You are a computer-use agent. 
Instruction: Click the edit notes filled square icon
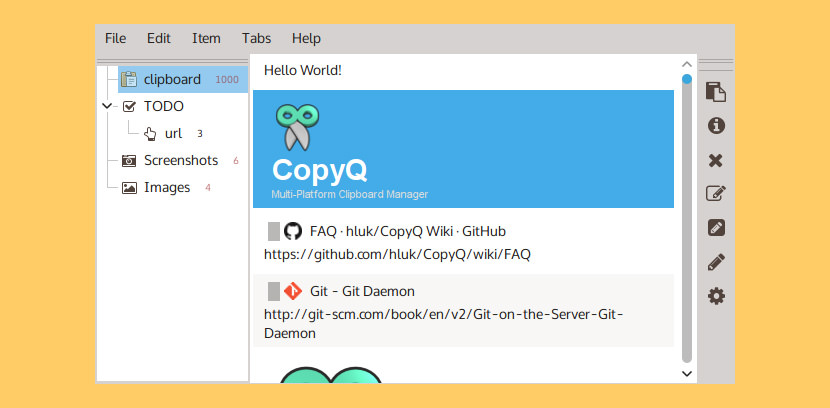coord(715,228)
